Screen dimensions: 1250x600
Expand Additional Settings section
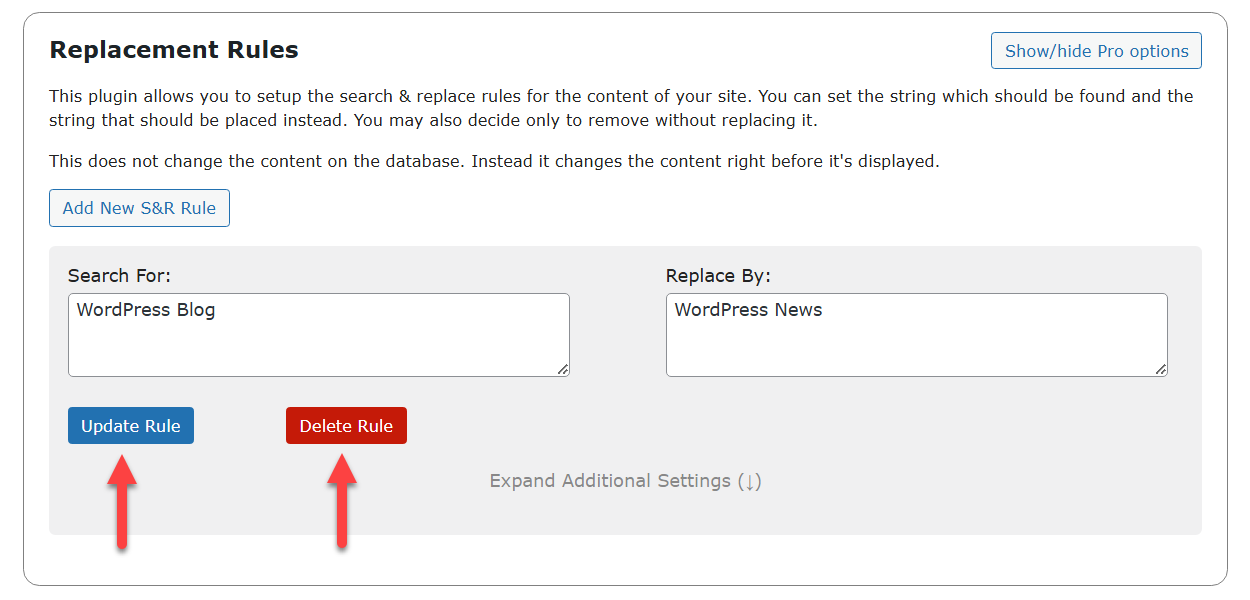626,481
